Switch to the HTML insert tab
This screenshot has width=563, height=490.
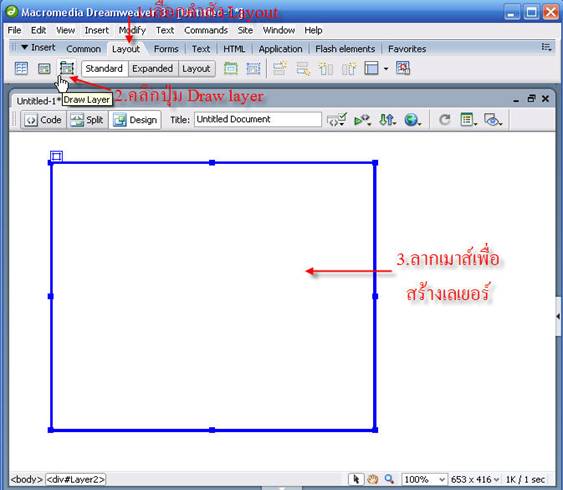click(234, 49)
